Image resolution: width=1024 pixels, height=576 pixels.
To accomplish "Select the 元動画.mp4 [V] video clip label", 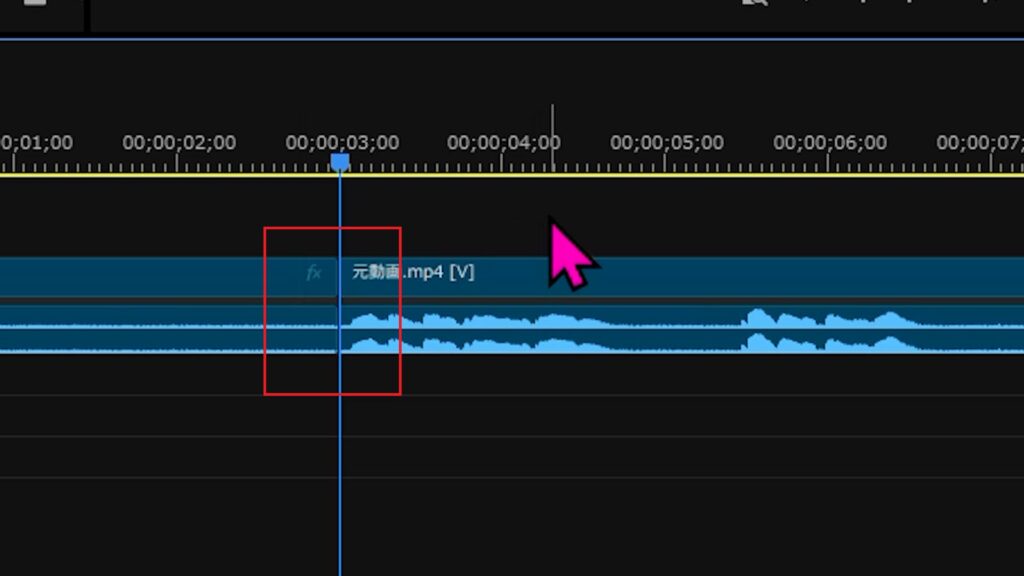I will coord(412,272).
